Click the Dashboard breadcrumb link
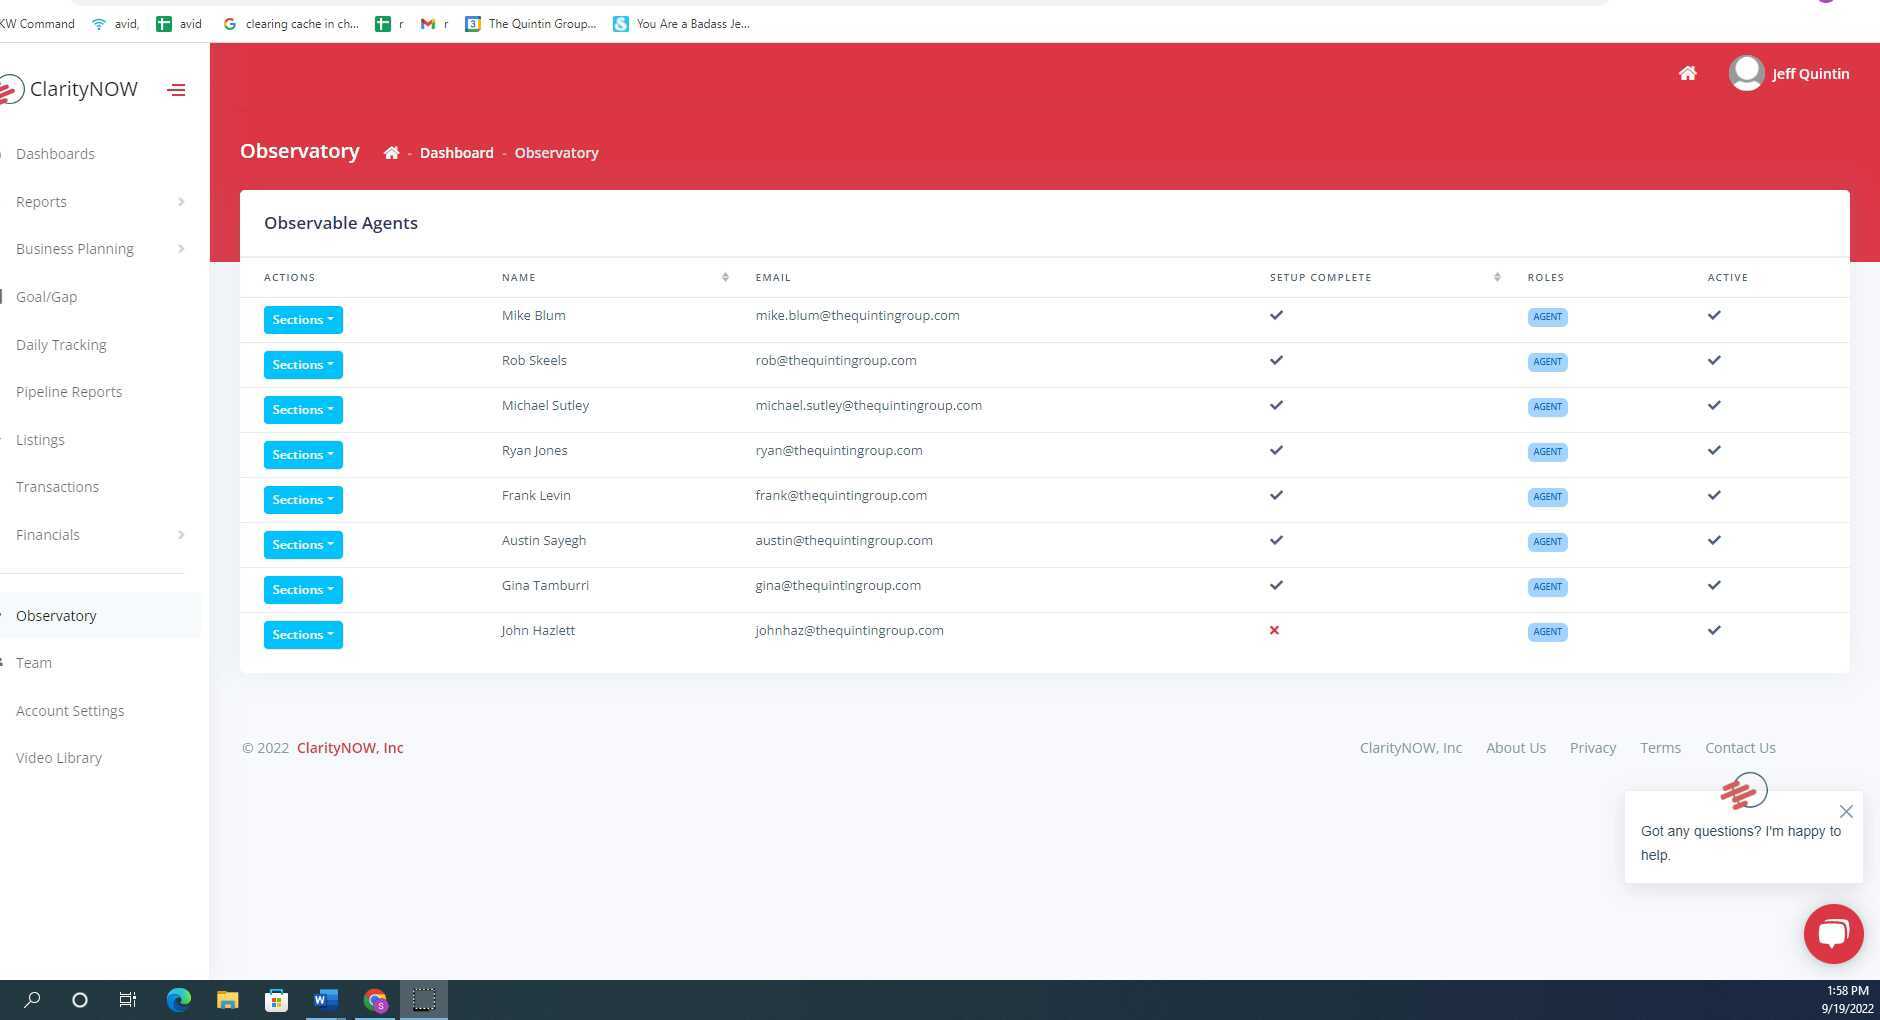The width and height of the screenshot is (1880, 1020). 456,153
